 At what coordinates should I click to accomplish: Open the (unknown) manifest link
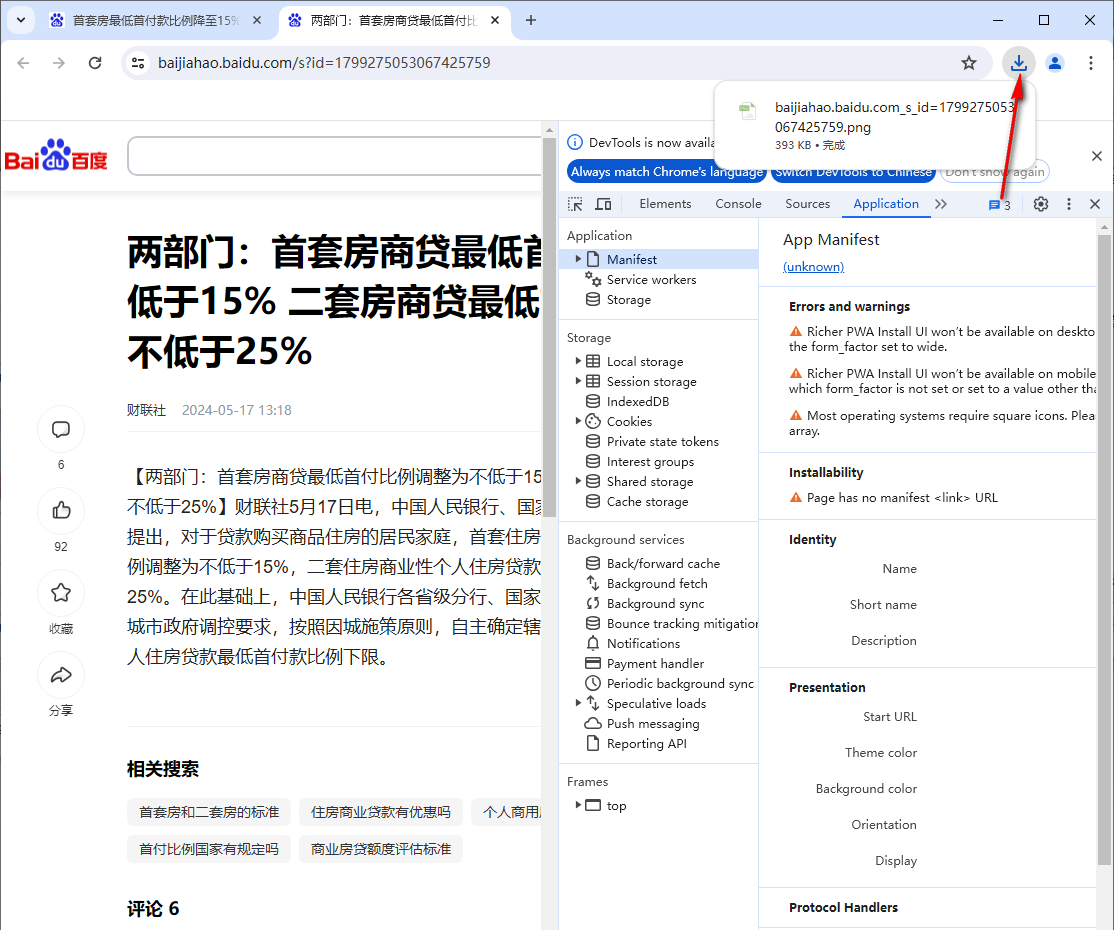coord(813,267)
